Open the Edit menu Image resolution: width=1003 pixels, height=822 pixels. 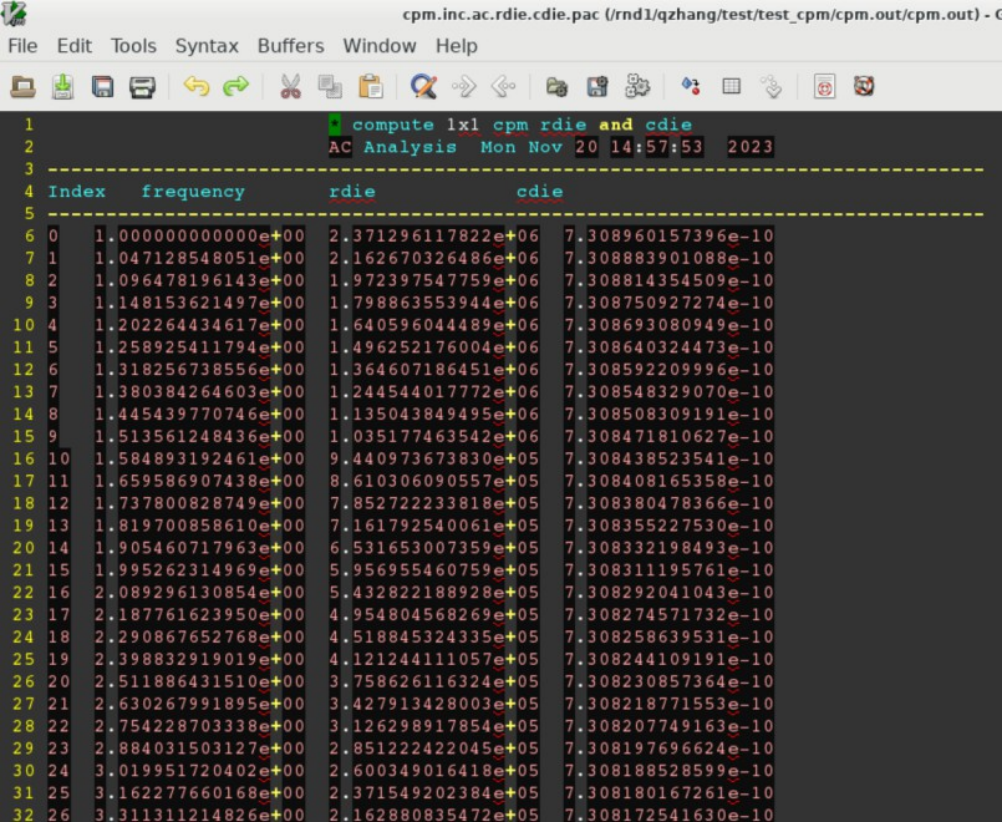coord(74,46)
